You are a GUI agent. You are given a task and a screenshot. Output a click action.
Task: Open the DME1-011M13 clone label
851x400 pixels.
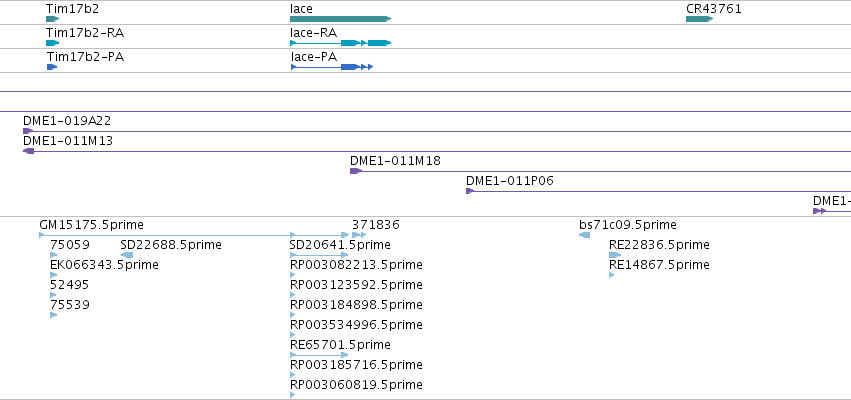68,141
